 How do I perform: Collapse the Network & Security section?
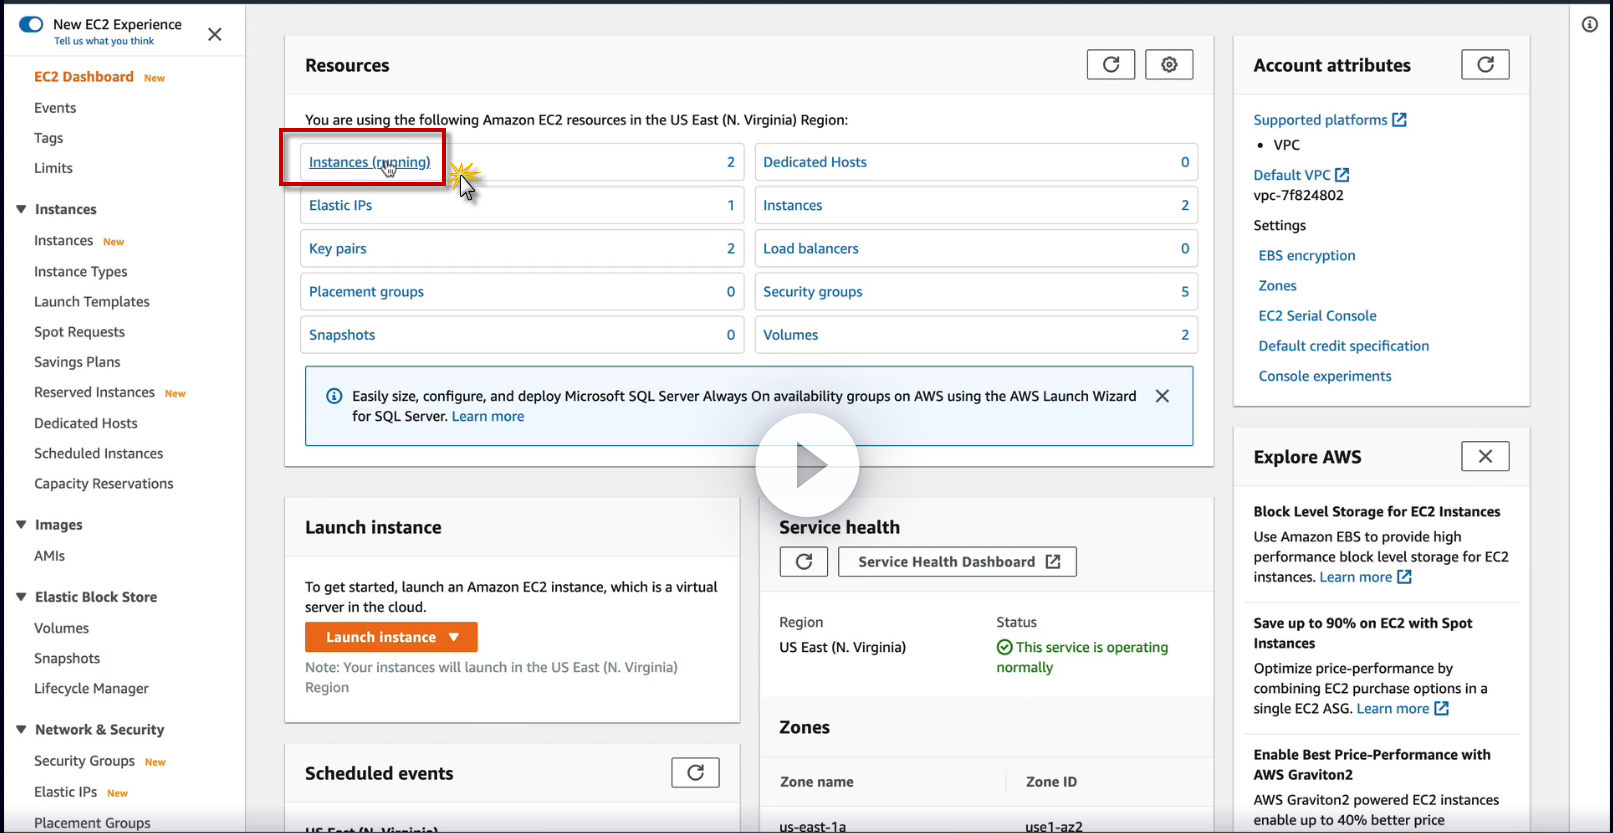click(21, 730)
